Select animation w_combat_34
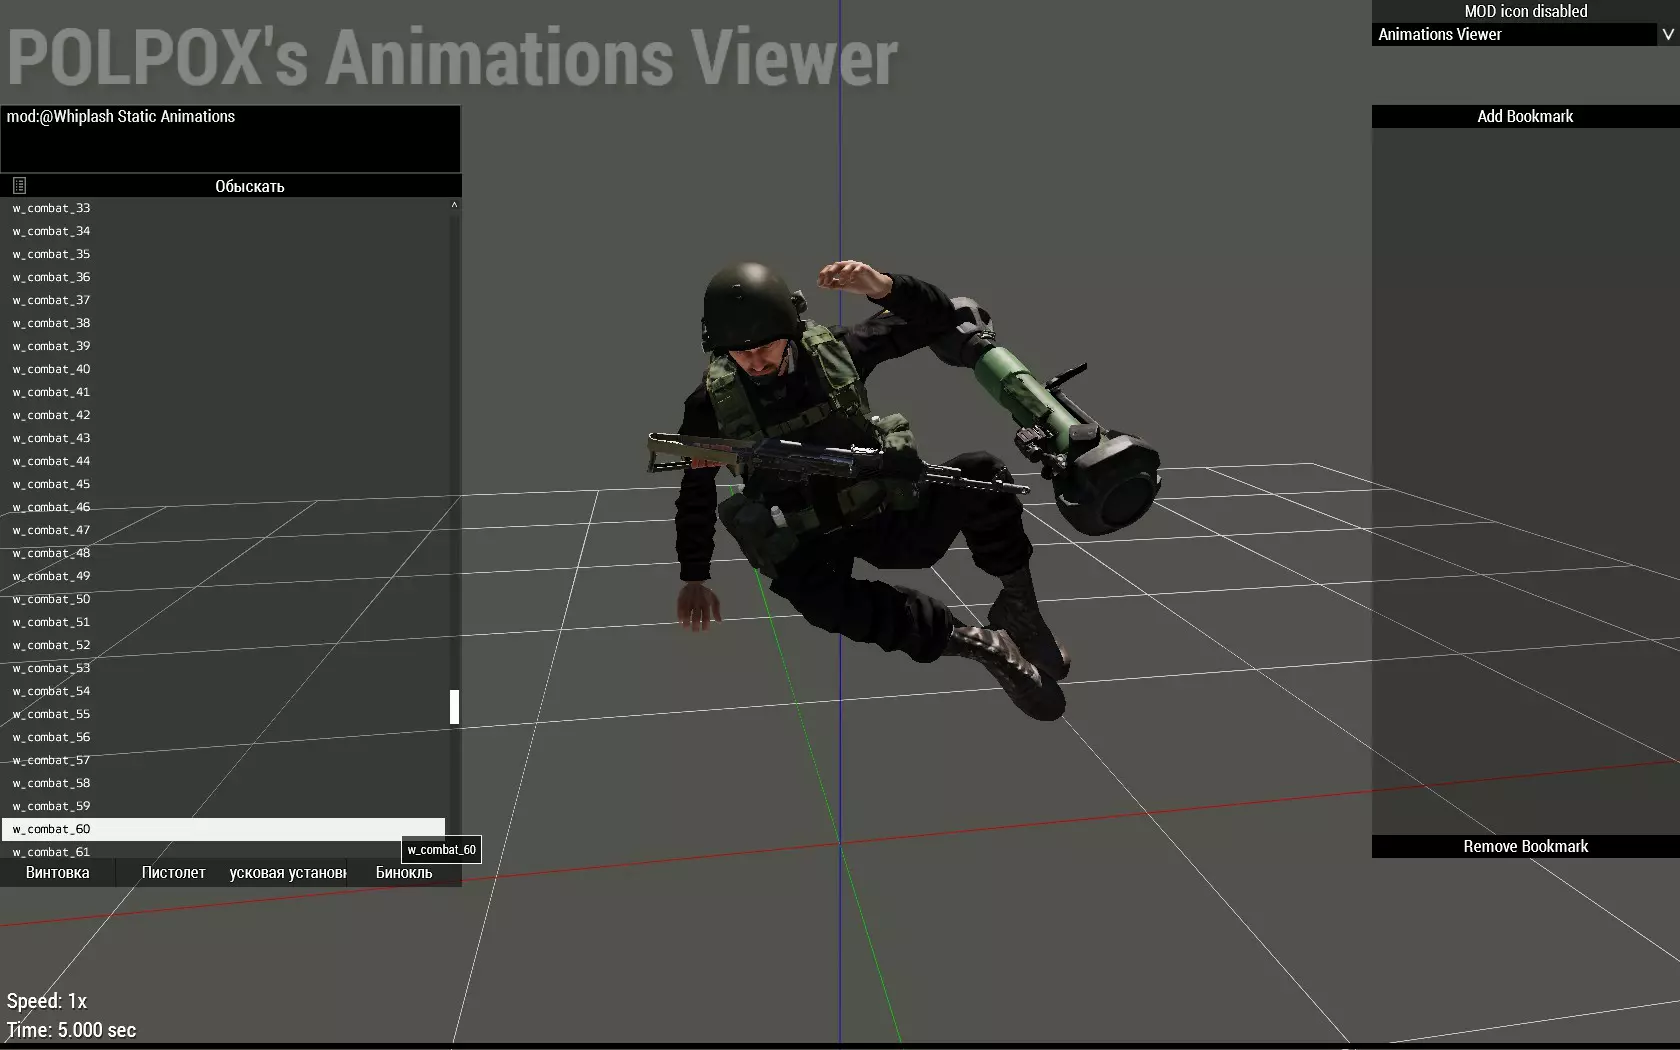 224,231
